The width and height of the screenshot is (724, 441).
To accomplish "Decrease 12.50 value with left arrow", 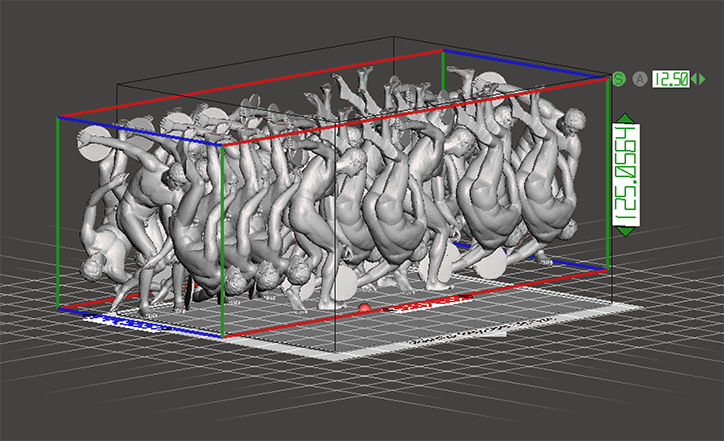I will click(x=694, y=79).
